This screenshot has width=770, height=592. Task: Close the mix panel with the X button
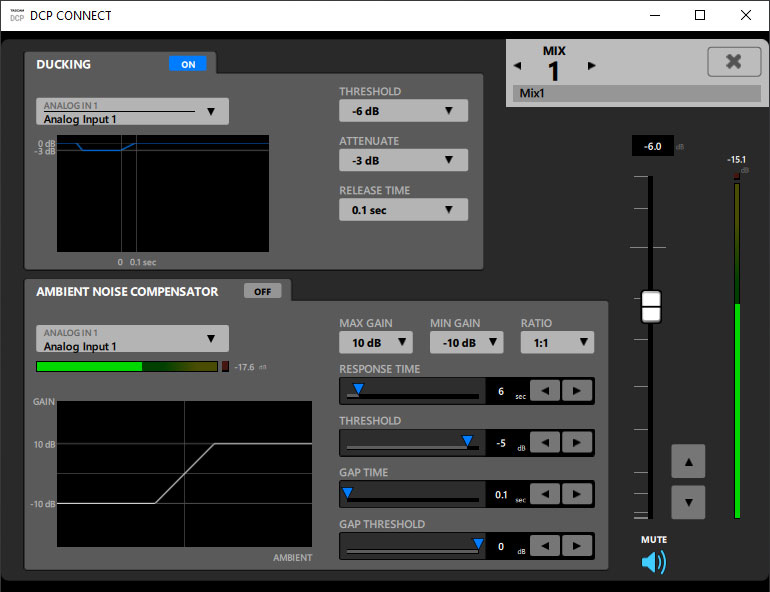click(733, 62)
